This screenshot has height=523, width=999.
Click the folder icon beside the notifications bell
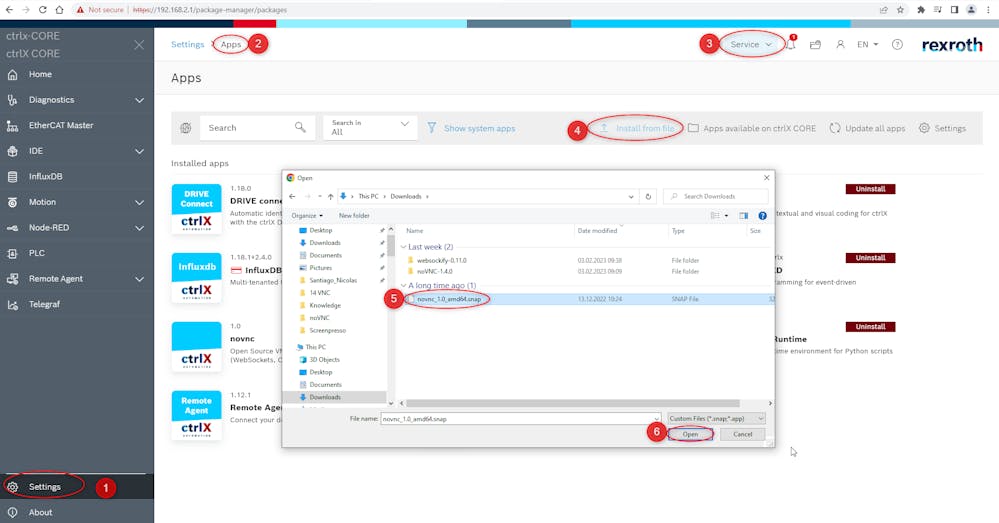815,45
